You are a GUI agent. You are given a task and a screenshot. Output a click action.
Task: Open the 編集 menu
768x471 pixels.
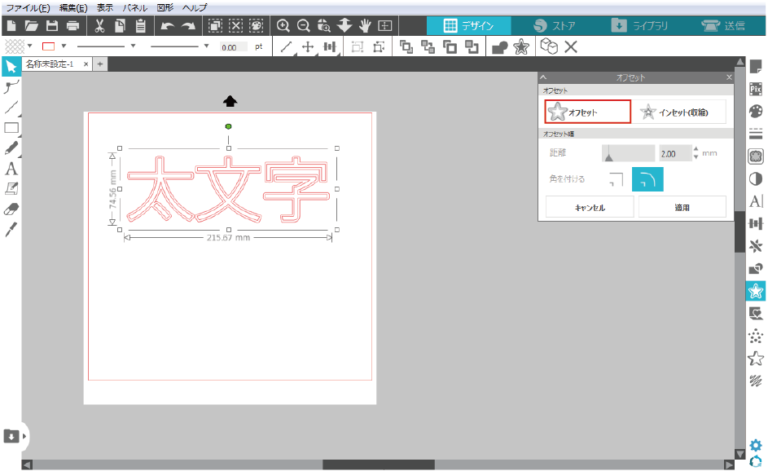pyautogui.click(x=73, y=8)
